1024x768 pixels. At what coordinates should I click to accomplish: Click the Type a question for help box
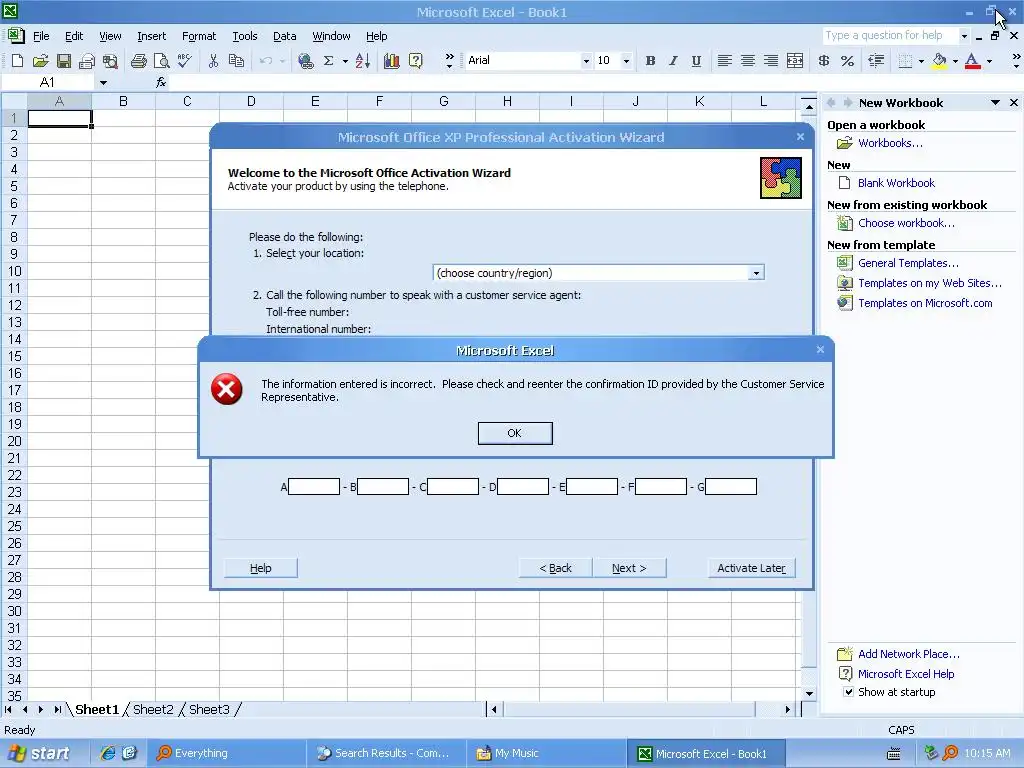[x=889, y=35]
